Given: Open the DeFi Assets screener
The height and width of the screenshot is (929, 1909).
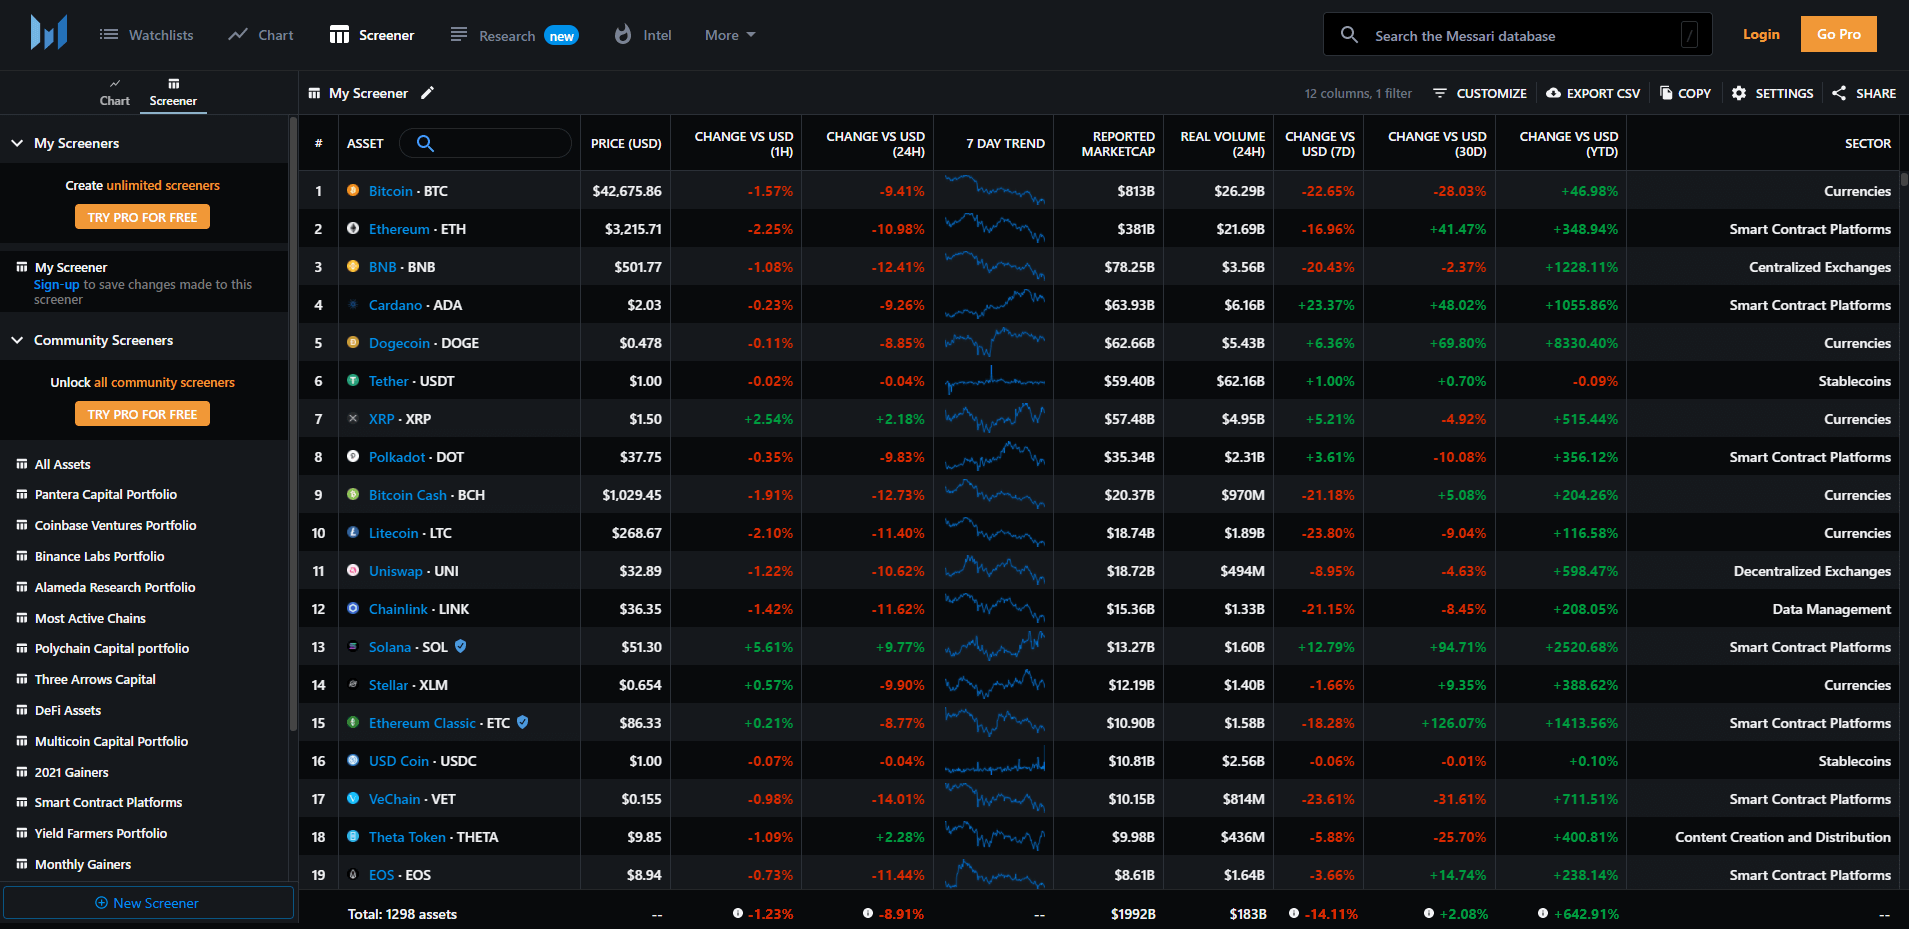Looking at the screenshot, I should pyautogui.click(x=68, y=711).
